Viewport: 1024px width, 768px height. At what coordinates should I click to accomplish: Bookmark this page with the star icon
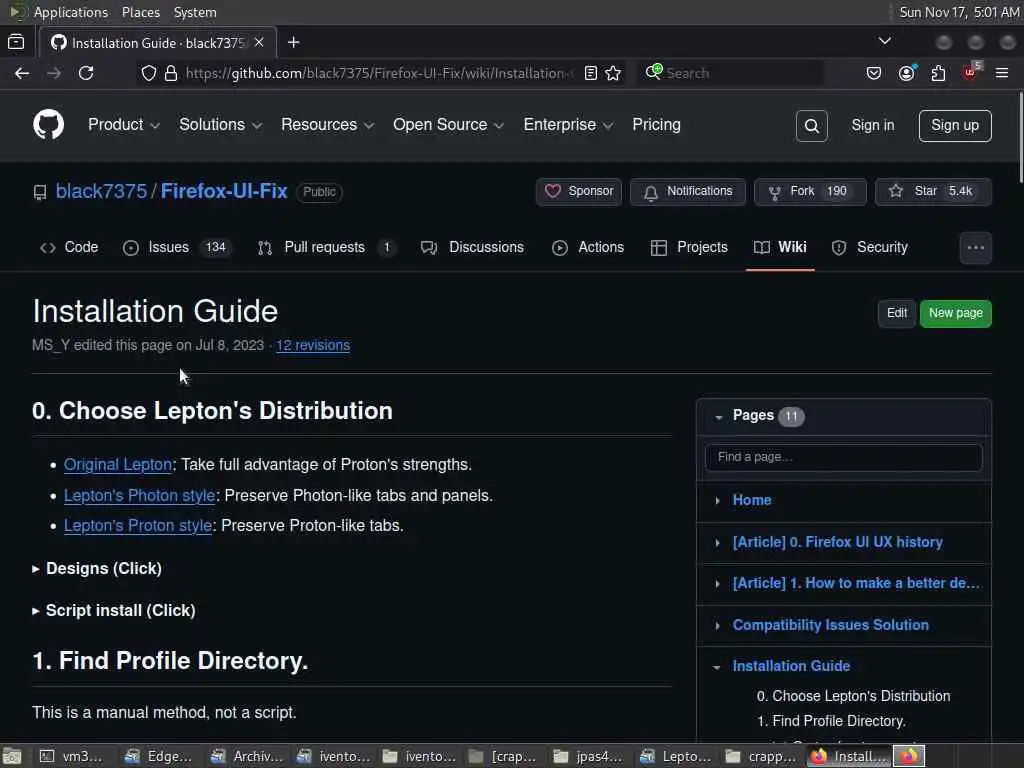[613, 73]
